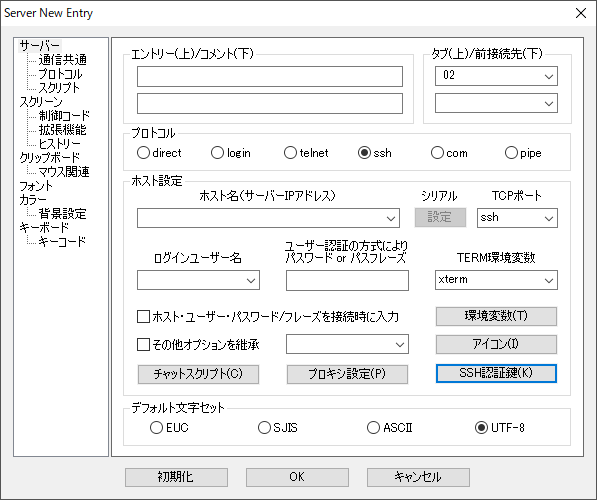Select プロトコル tree item in sidebar
Image resolution: width=597 pixels, height=500 pixels.
pyautogui.click(x=60, y=74)
